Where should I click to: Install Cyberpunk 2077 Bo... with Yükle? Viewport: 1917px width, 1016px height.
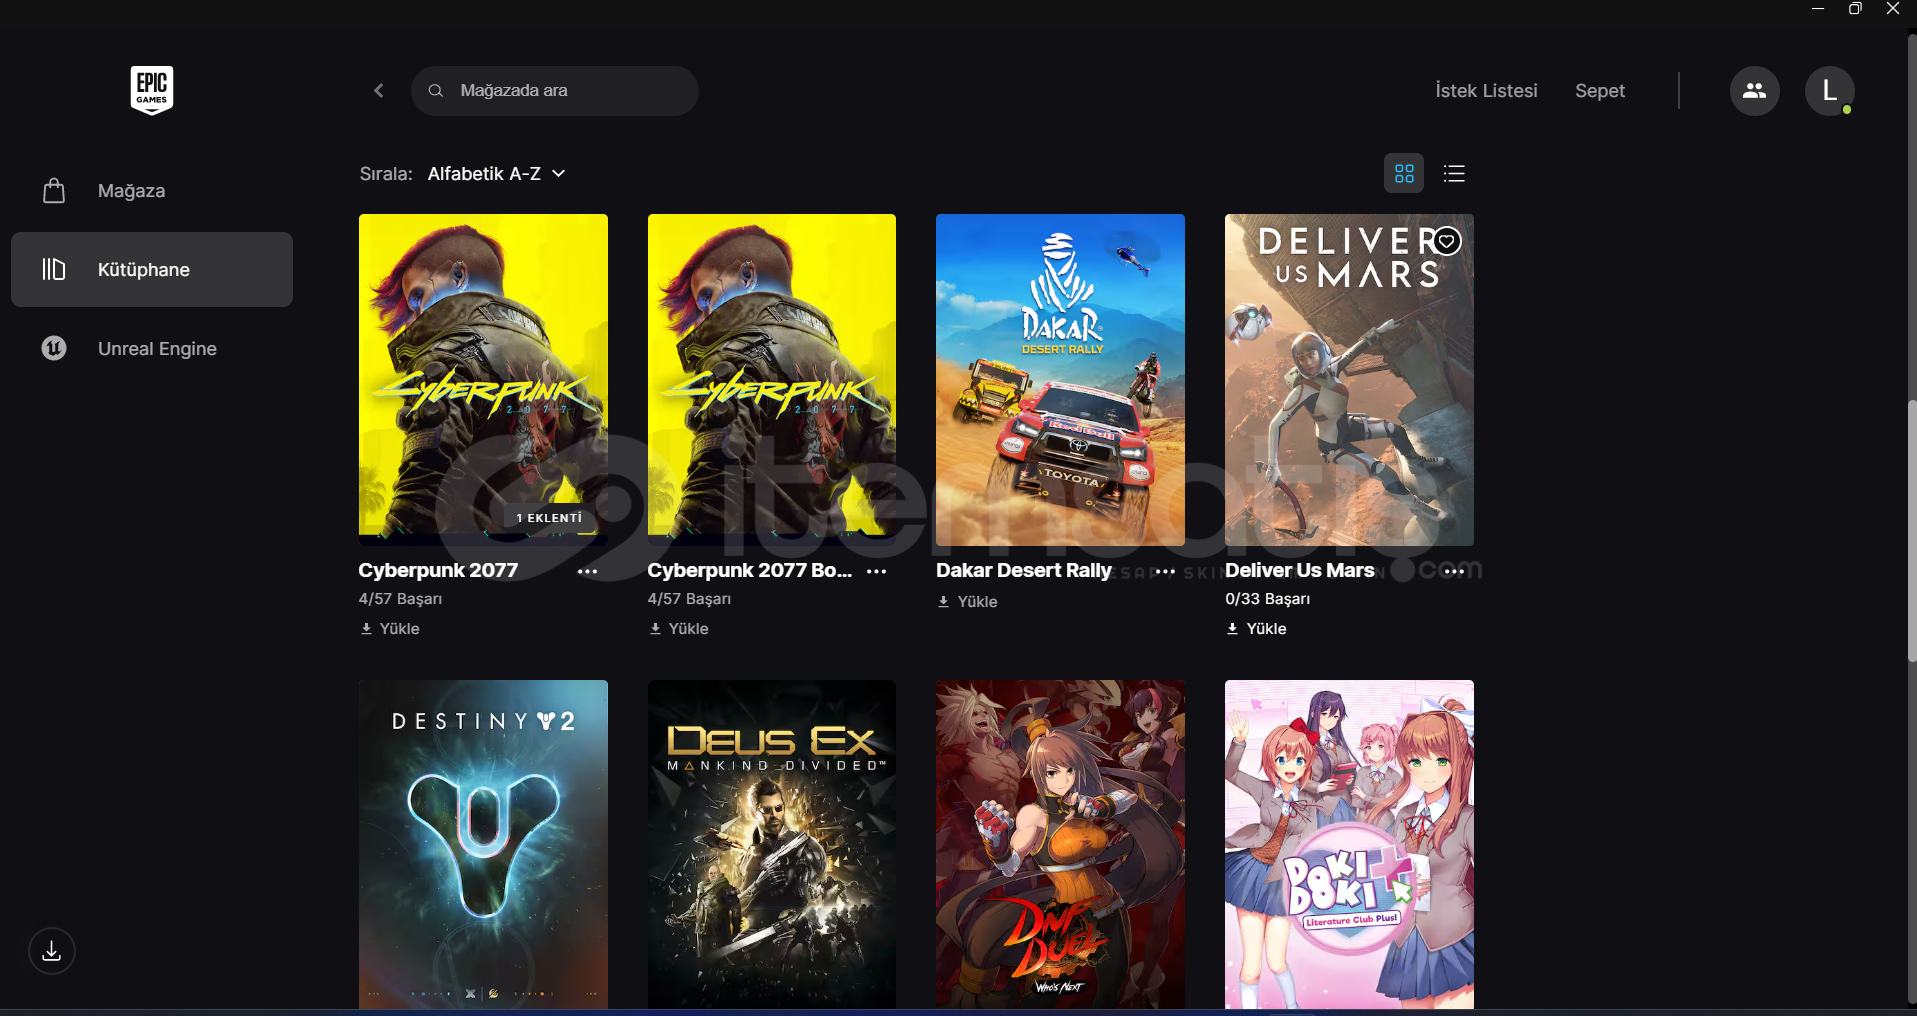click(x=679, y=629)
